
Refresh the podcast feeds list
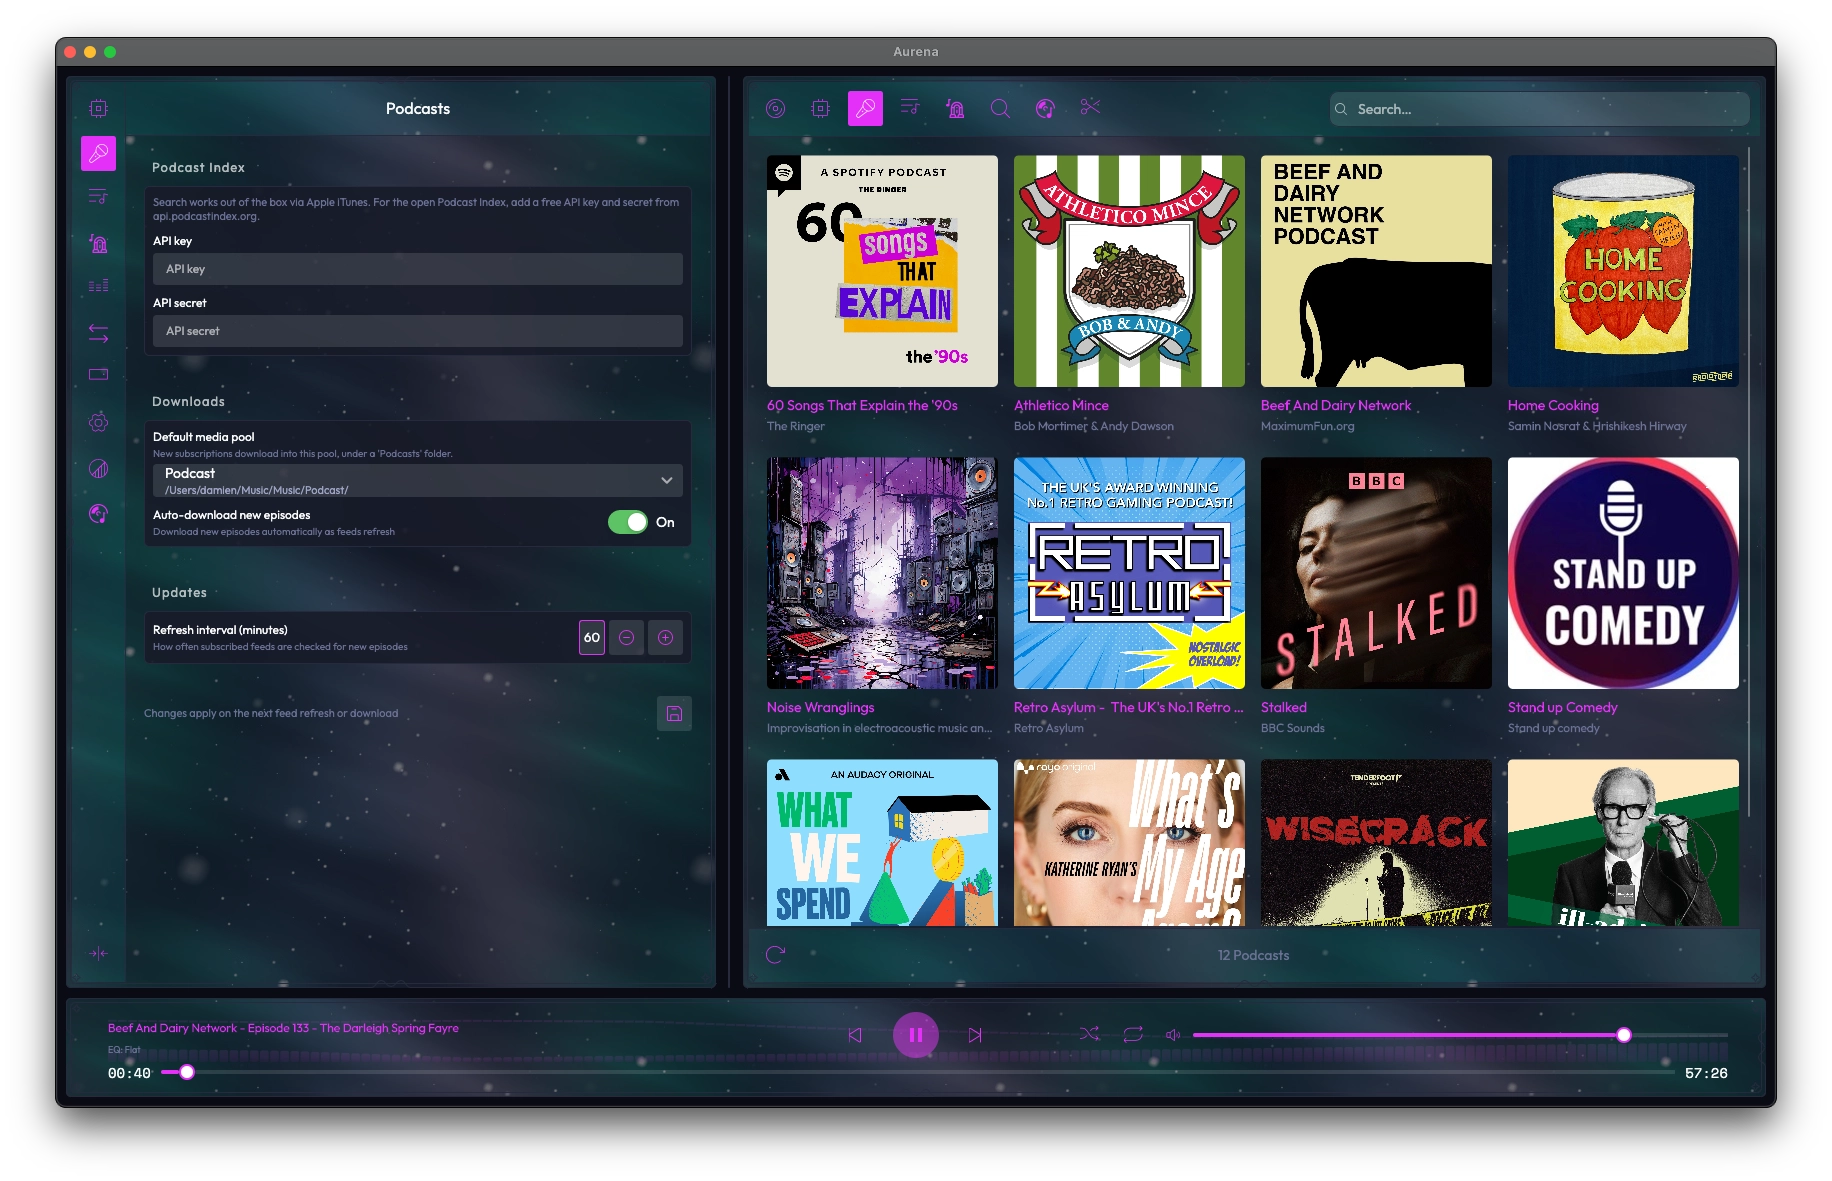[775, 955]
